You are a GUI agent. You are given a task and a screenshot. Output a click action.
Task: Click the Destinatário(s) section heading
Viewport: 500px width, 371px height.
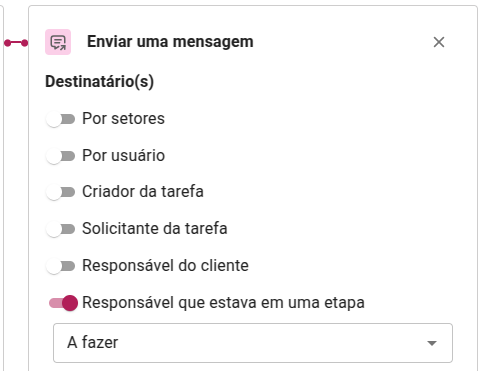[x=100, y=82]
